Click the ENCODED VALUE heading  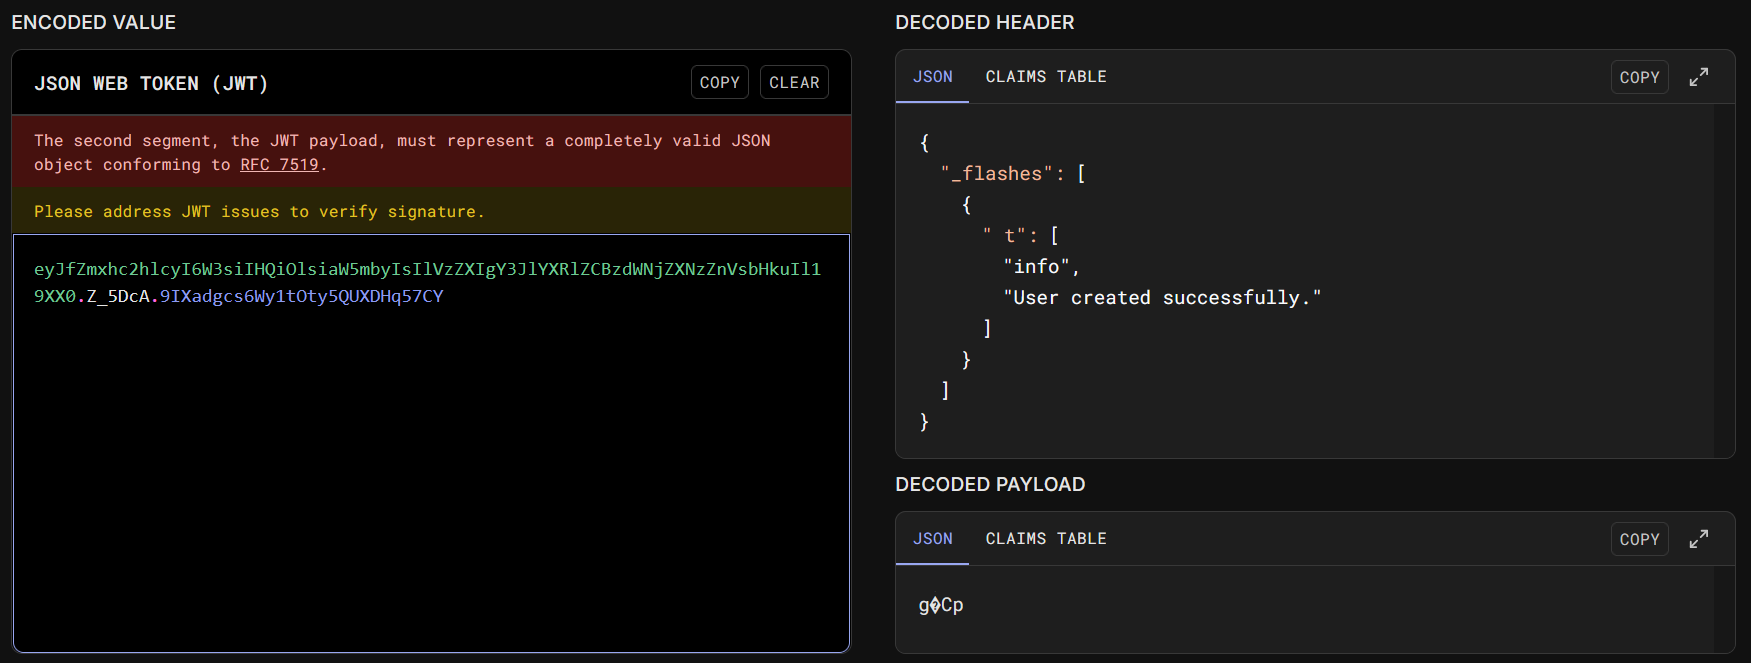[94, 22]
